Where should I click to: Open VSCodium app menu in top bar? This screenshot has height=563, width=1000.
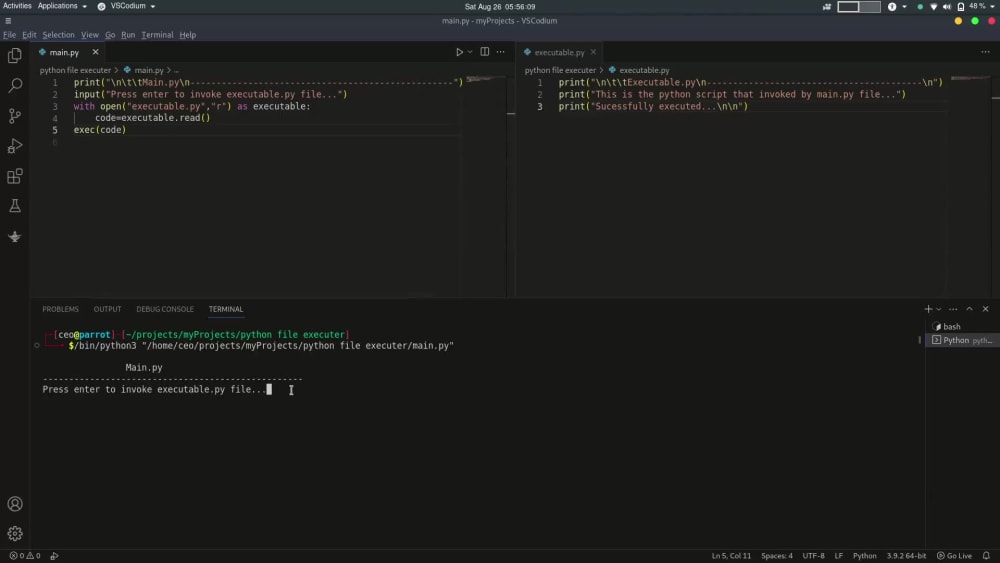click(126, 6)
